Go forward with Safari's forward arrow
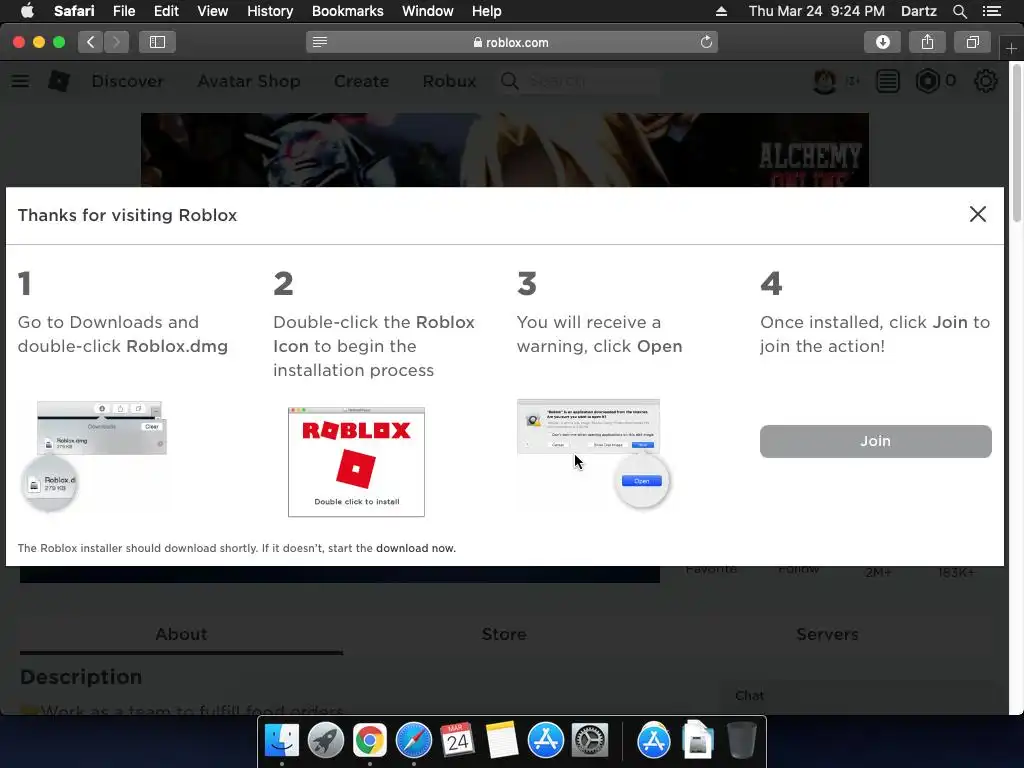 (116, 42)
